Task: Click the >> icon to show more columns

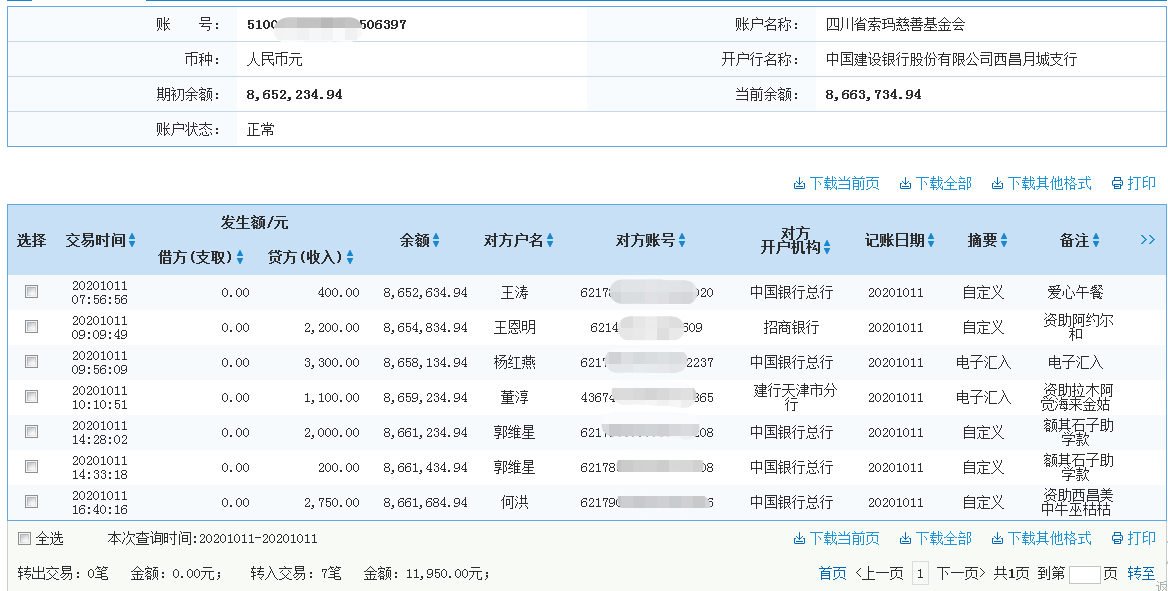Action: [x=1148, y=239]
